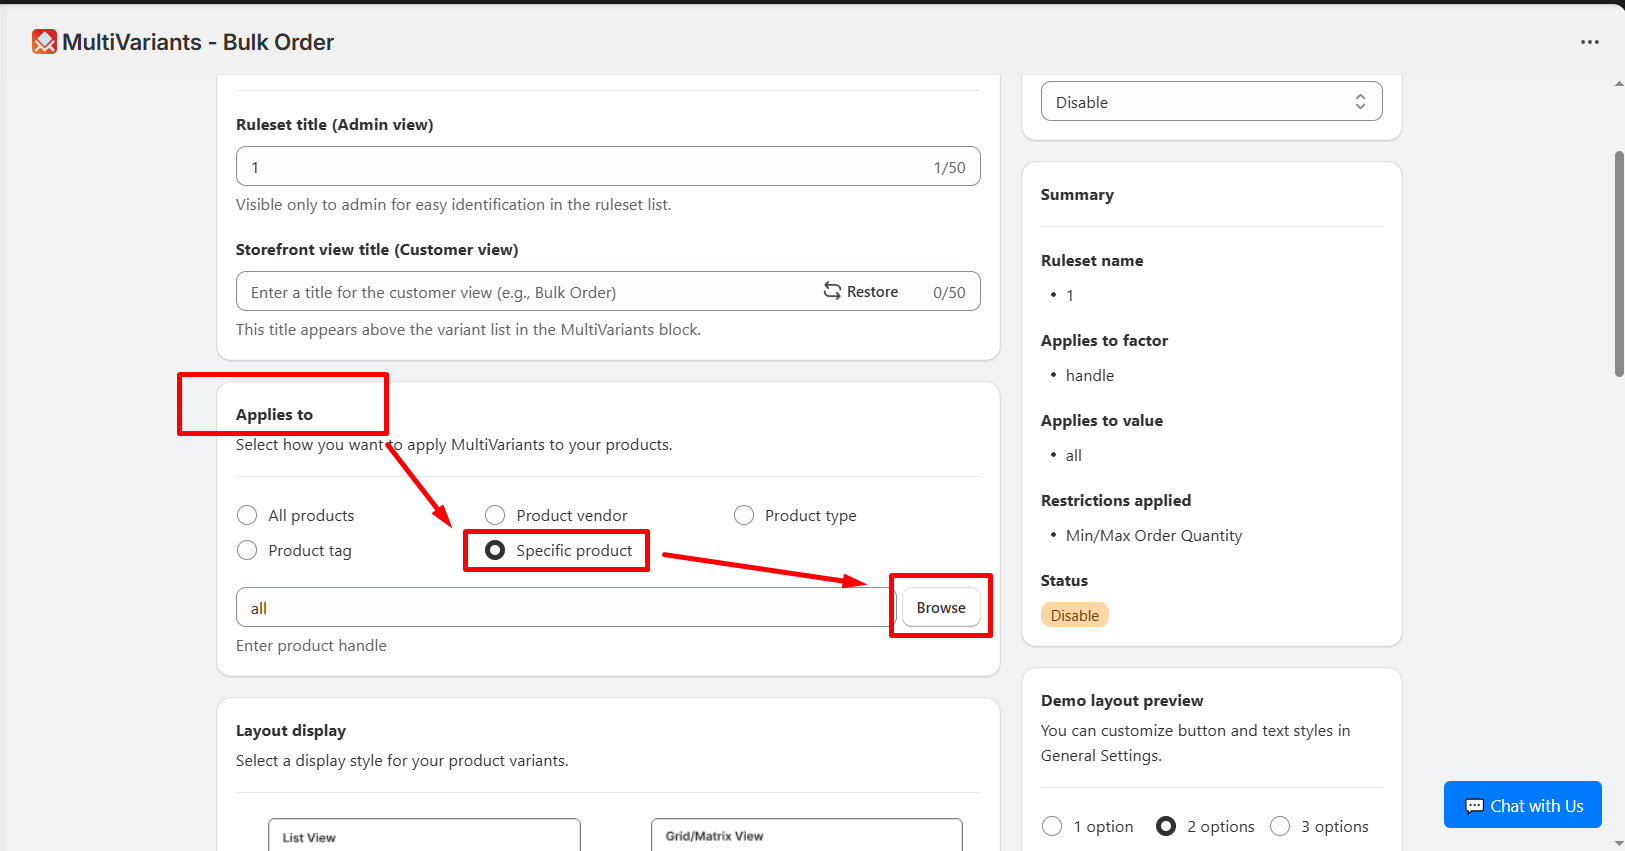Click the Demo layout preview heading
The height and width of the screenshot is (851, 1625).
pos(1122,700)
